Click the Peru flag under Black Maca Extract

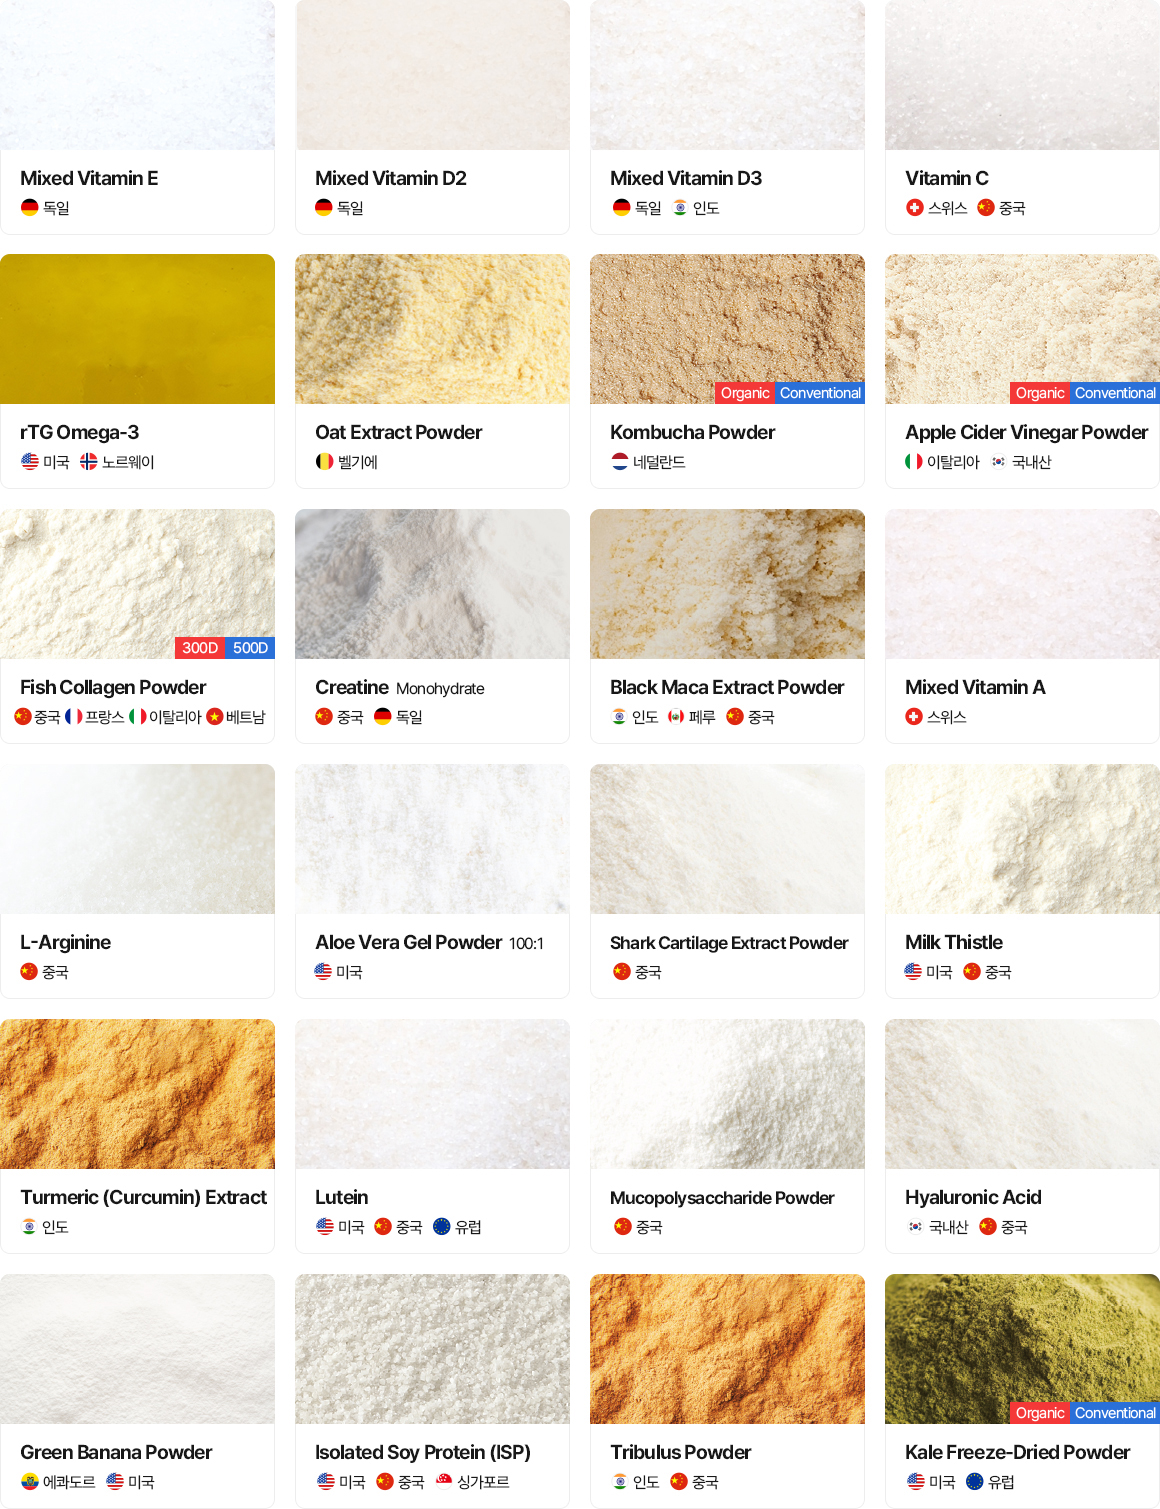(676, 716)
